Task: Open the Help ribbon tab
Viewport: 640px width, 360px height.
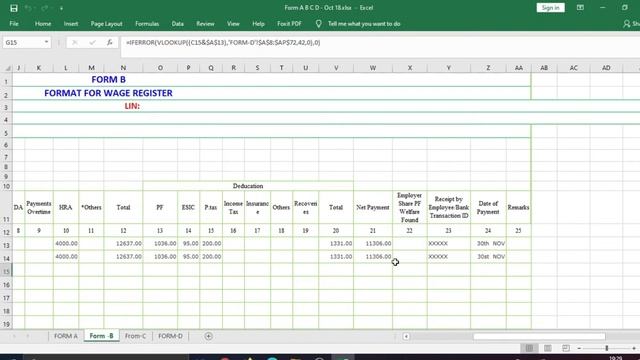Action: (258, 24)
